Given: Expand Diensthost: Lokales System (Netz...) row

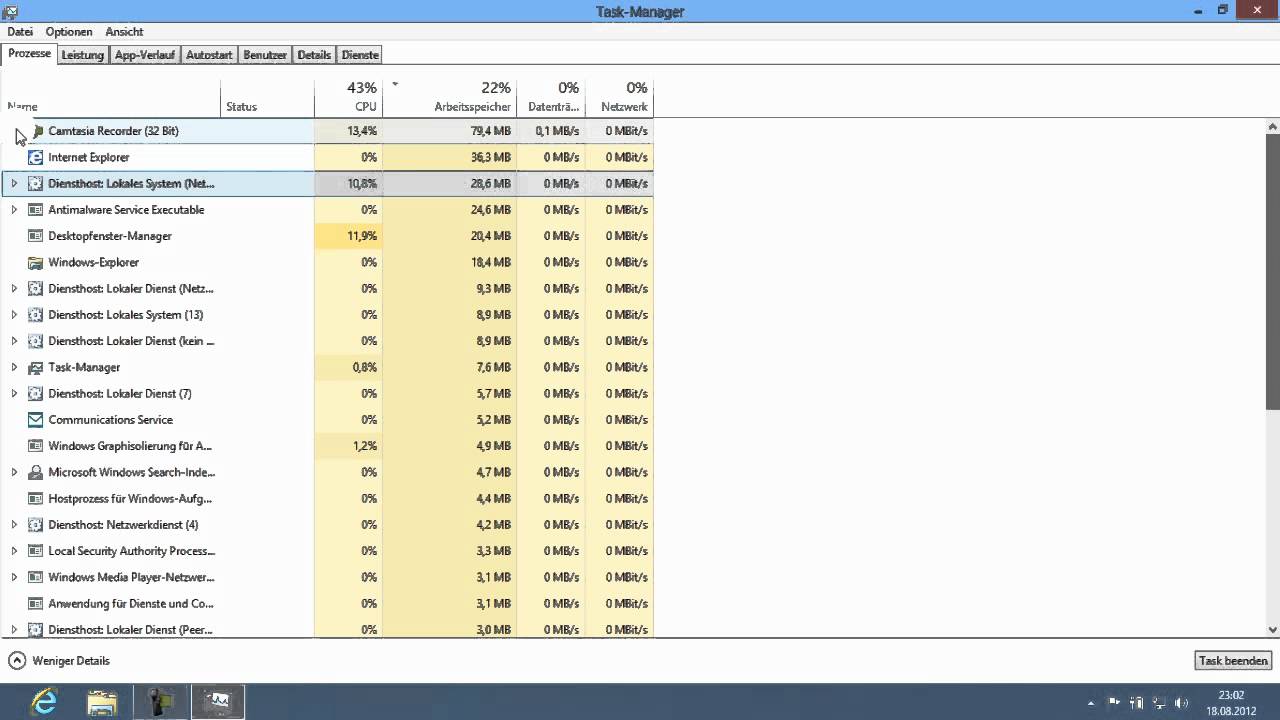Looking at the screenshot, I should [x=14, y=183].
